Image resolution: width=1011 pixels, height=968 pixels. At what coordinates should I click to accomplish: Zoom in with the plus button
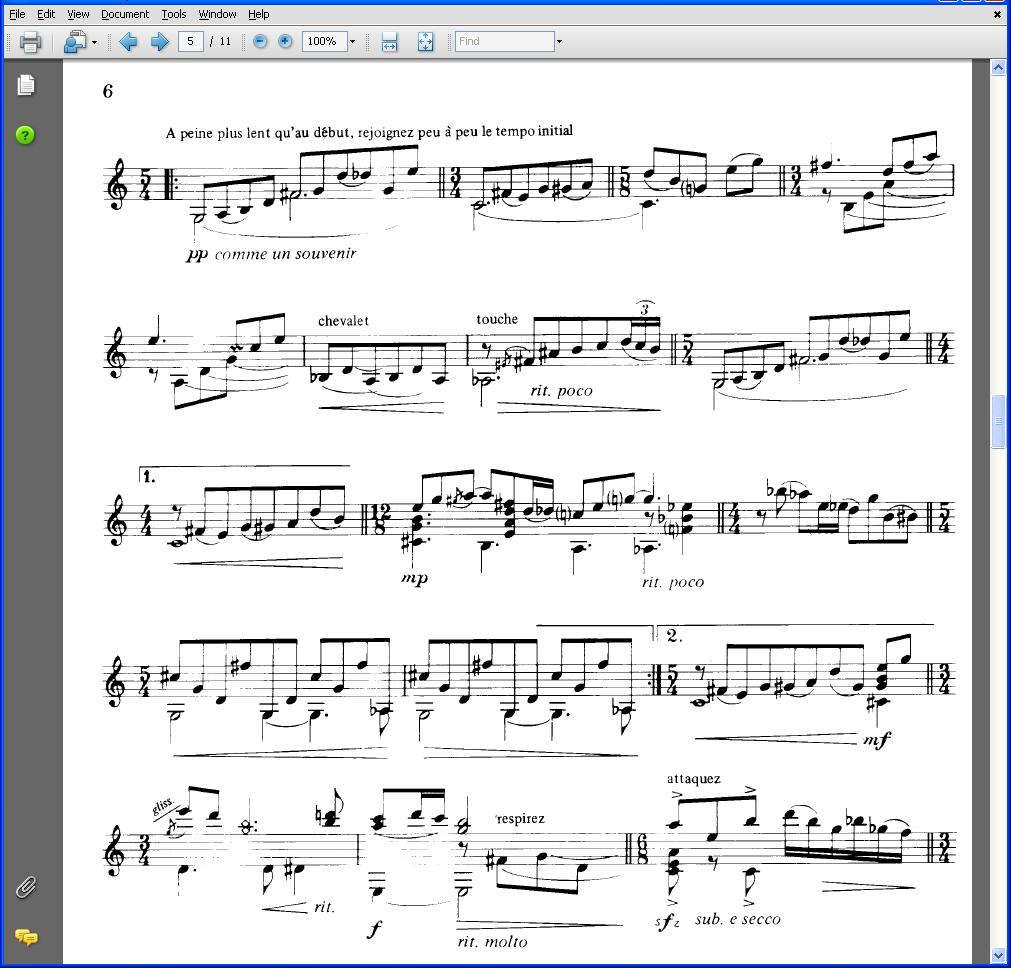[x=285, y=41]
